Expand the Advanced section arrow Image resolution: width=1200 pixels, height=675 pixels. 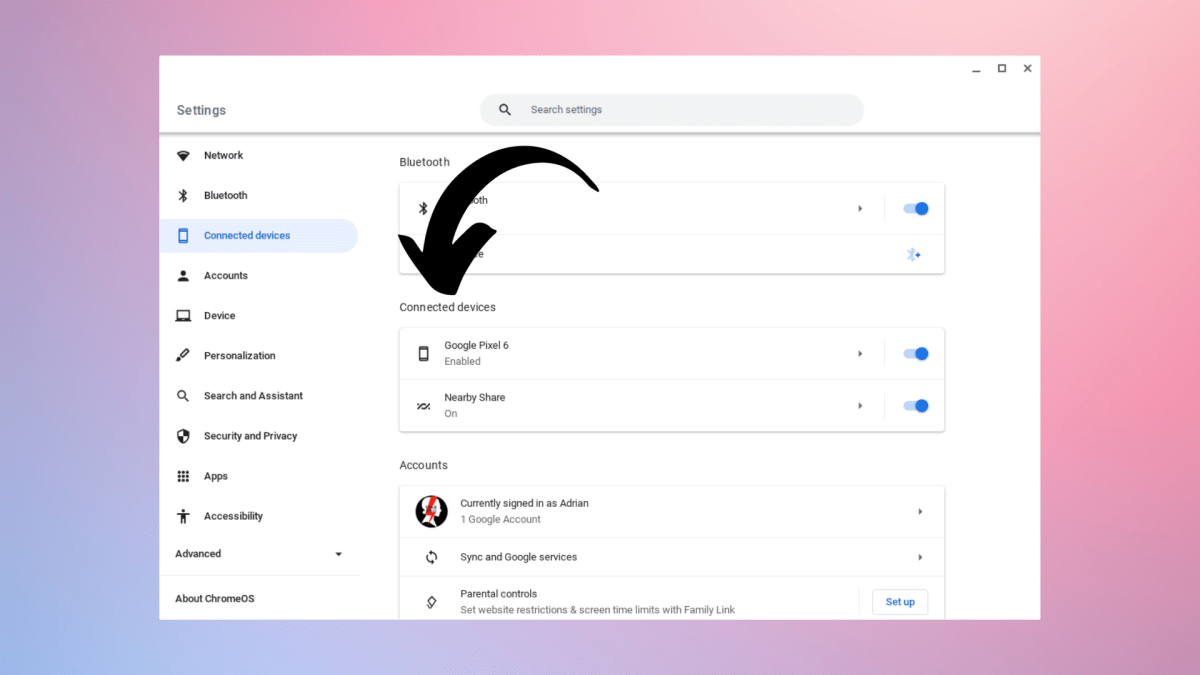pos(338,554)
